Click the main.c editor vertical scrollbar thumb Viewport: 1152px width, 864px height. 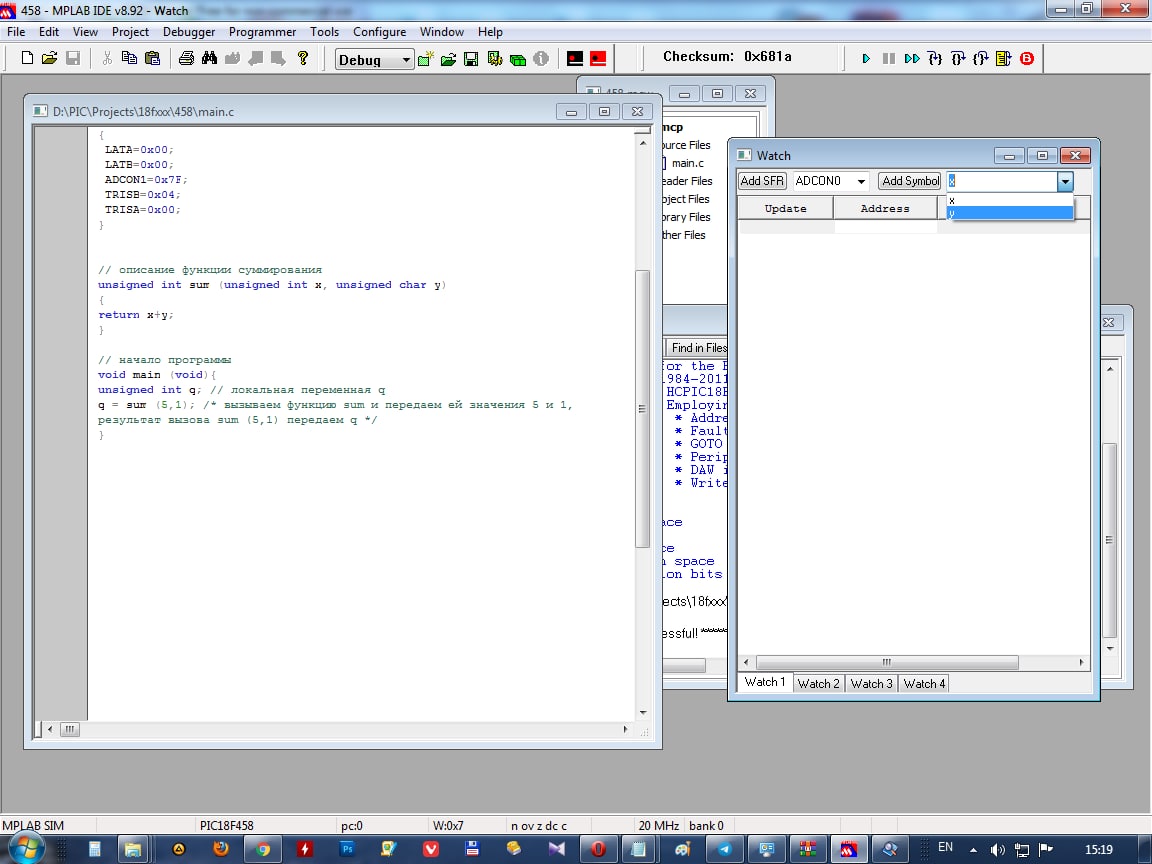pos(642,408)
